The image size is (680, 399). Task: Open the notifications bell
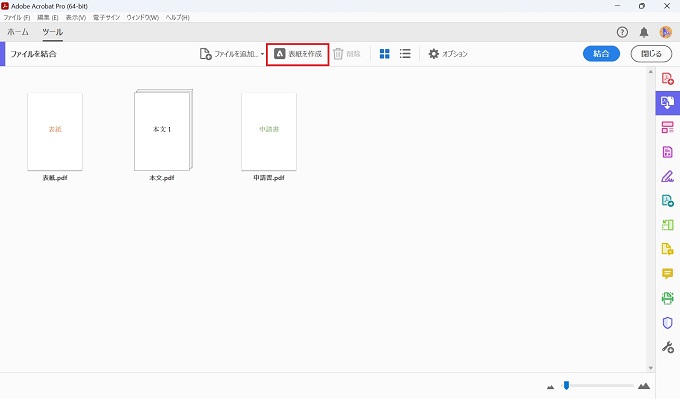pos(644,32)
